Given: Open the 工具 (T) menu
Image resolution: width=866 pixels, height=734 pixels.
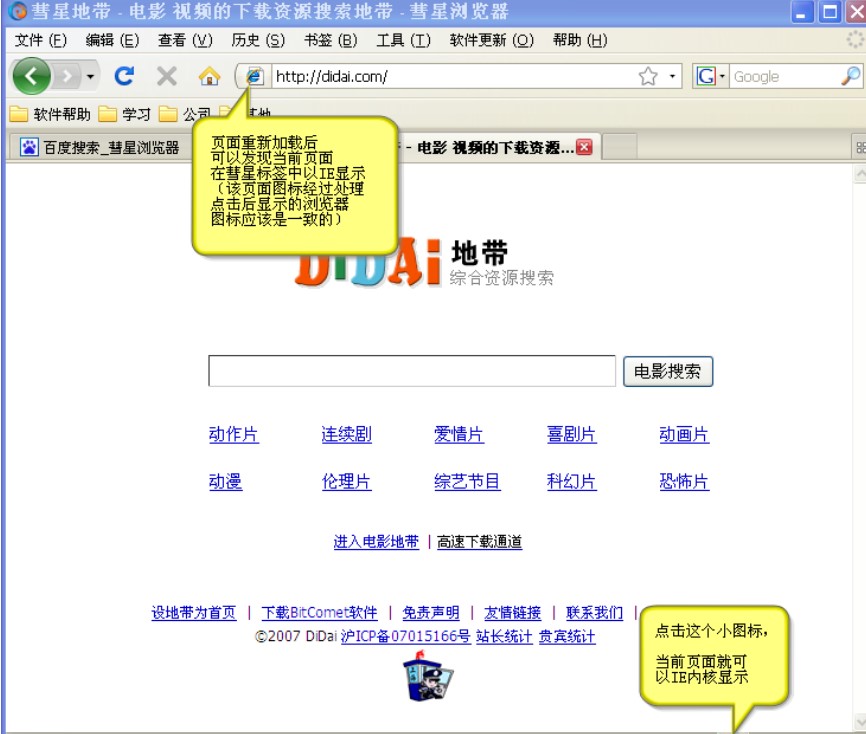Looking at the screenshot, I should 403,40.
